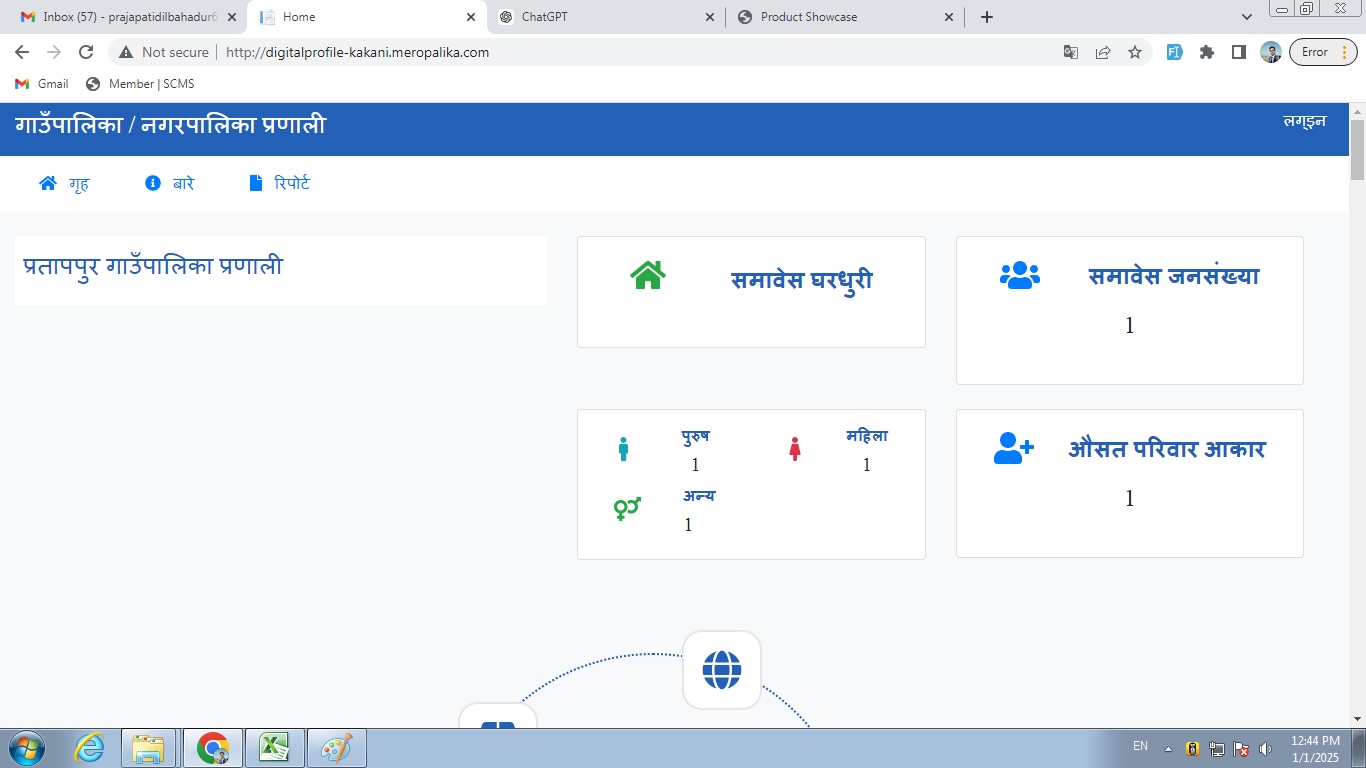Click the add-user icon for औसत परिवार आकार
The height and width of the screenshot is (768, 1366).
[x=1013, y=448]
